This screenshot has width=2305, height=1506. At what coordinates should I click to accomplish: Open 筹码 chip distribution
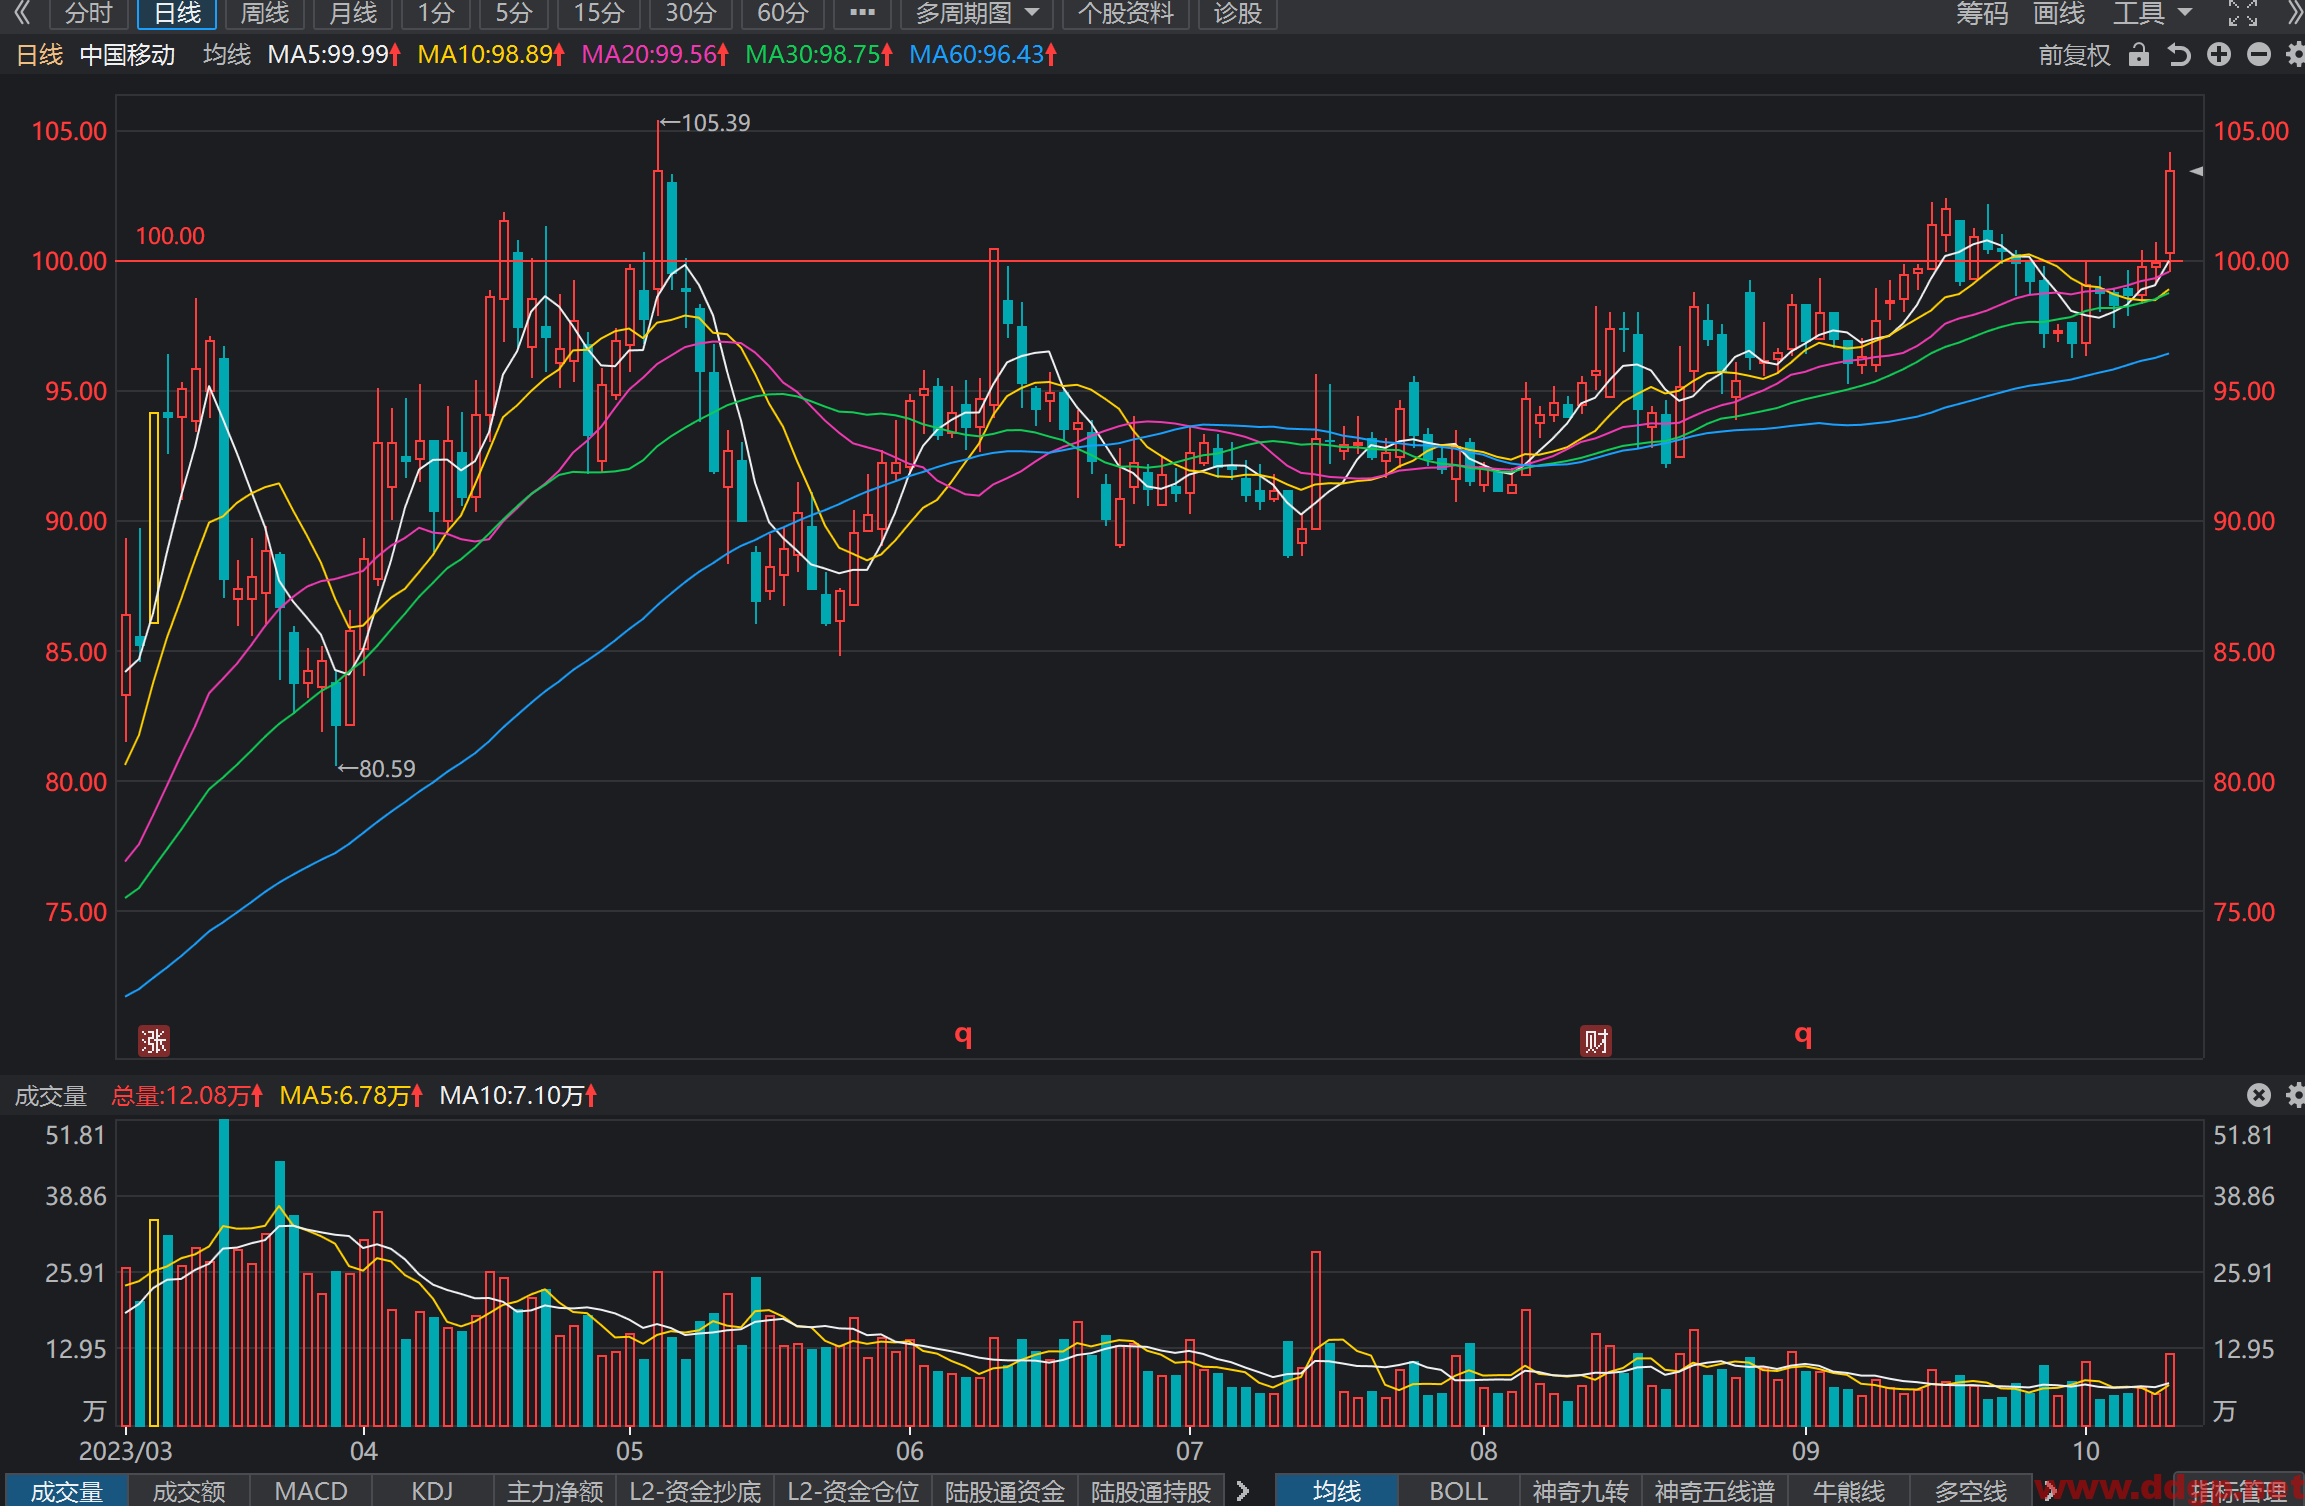(1982, 13)
